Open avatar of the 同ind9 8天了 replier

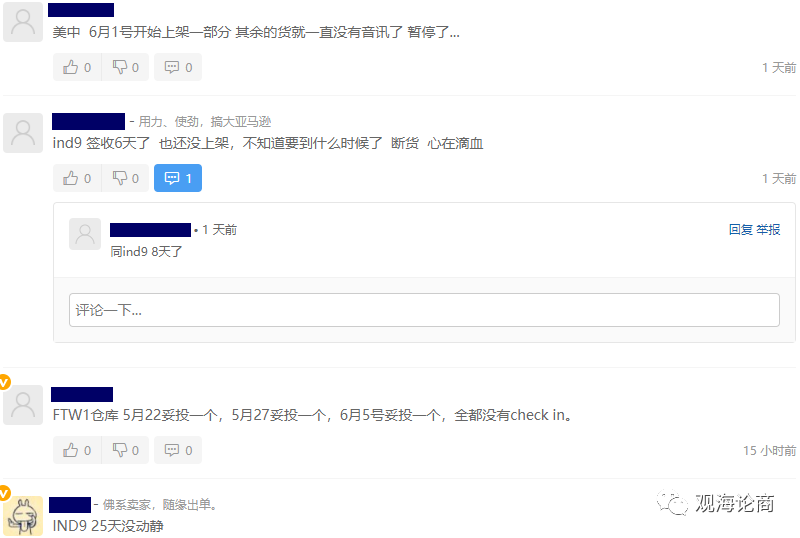click(x=85, y=234)
